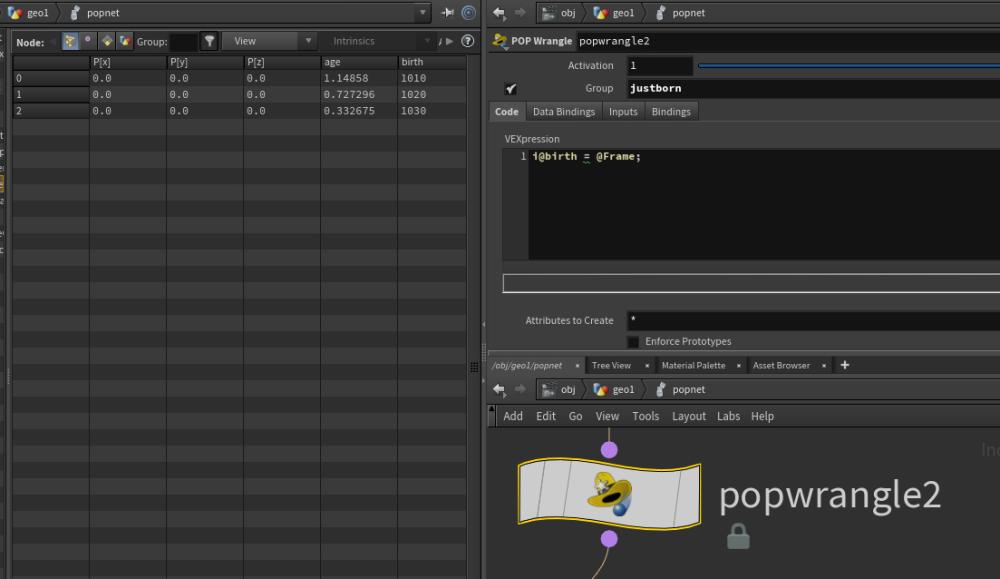1000x579 pixels.
Task: Expand the spreadsheet path dropdown arrow
Action: (424, 13)
